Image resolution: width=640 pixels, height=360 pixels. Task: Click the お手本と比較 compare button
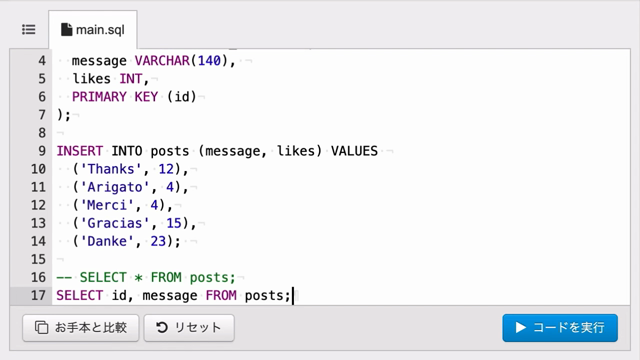(x=81, y=327)
